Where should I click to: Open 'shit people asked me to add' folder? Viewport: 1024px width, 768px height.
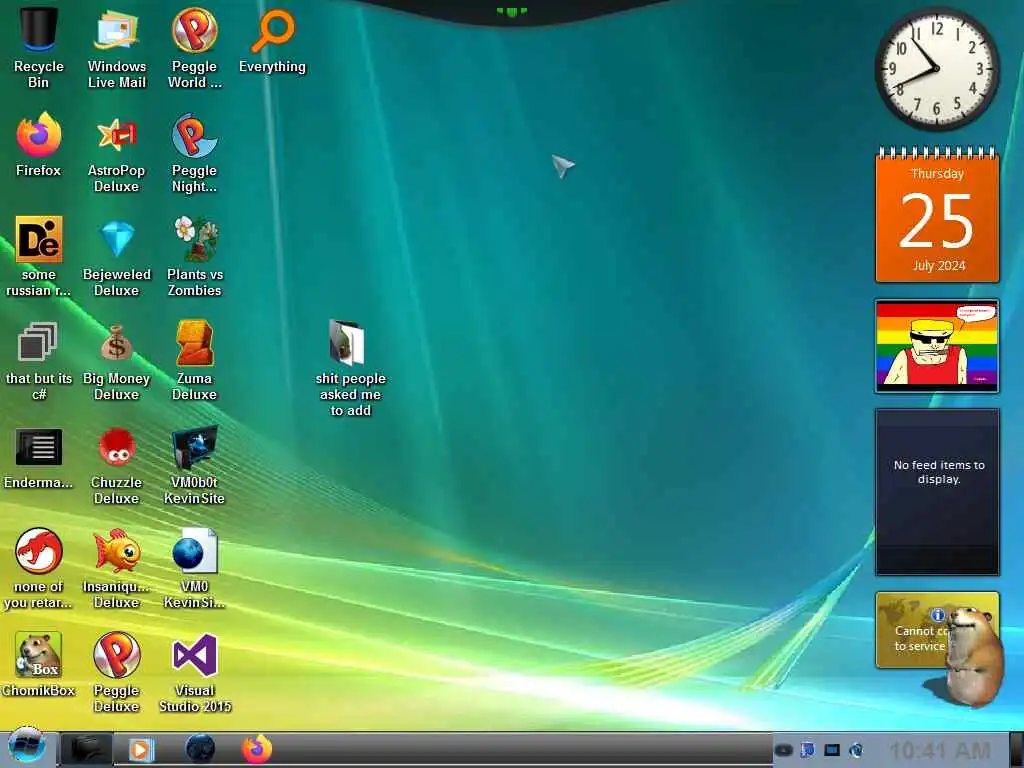pos(350,367)
